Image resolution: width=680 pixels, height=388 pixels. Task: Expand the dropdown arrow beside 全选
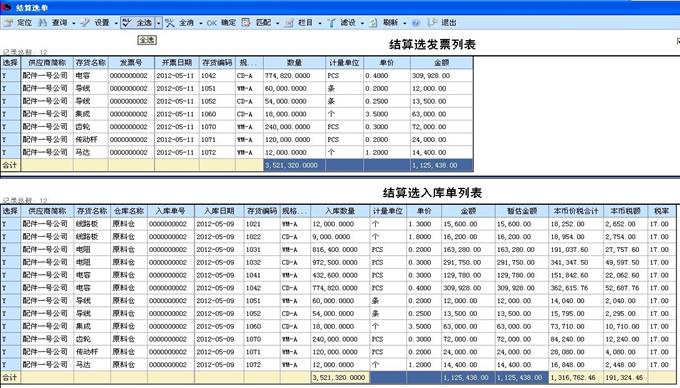[x=159, y=23]
